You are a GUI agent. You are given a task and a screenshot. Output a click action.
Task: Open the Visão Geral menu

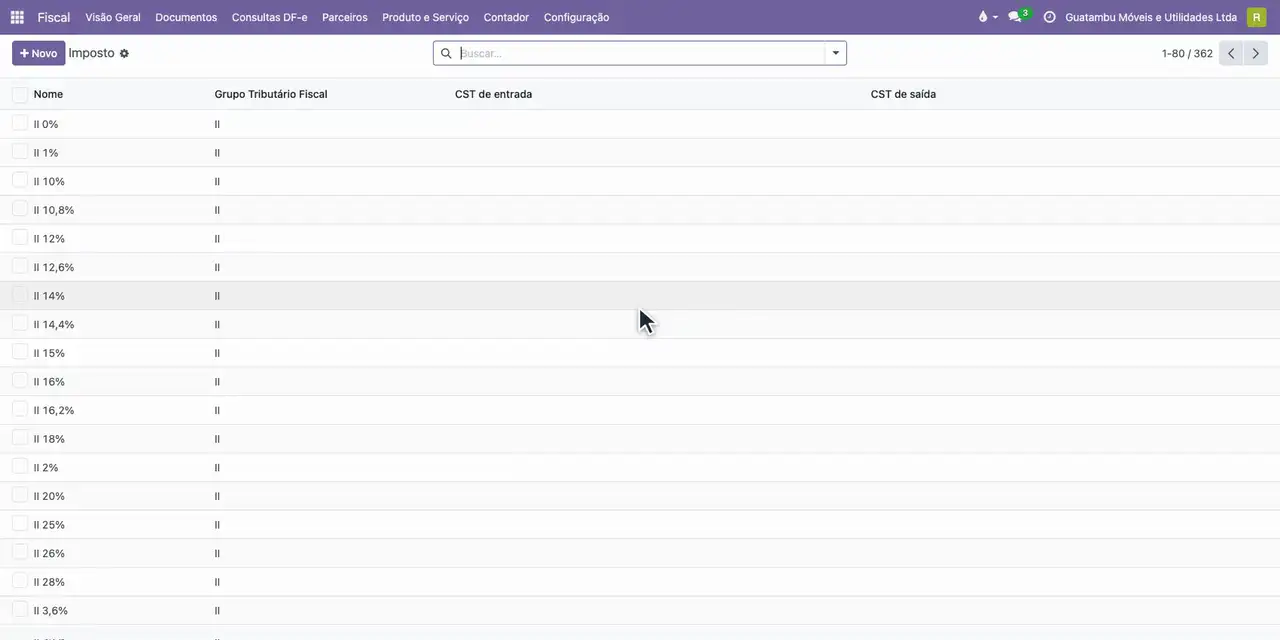pyautogui.click(x=113, y=17)
